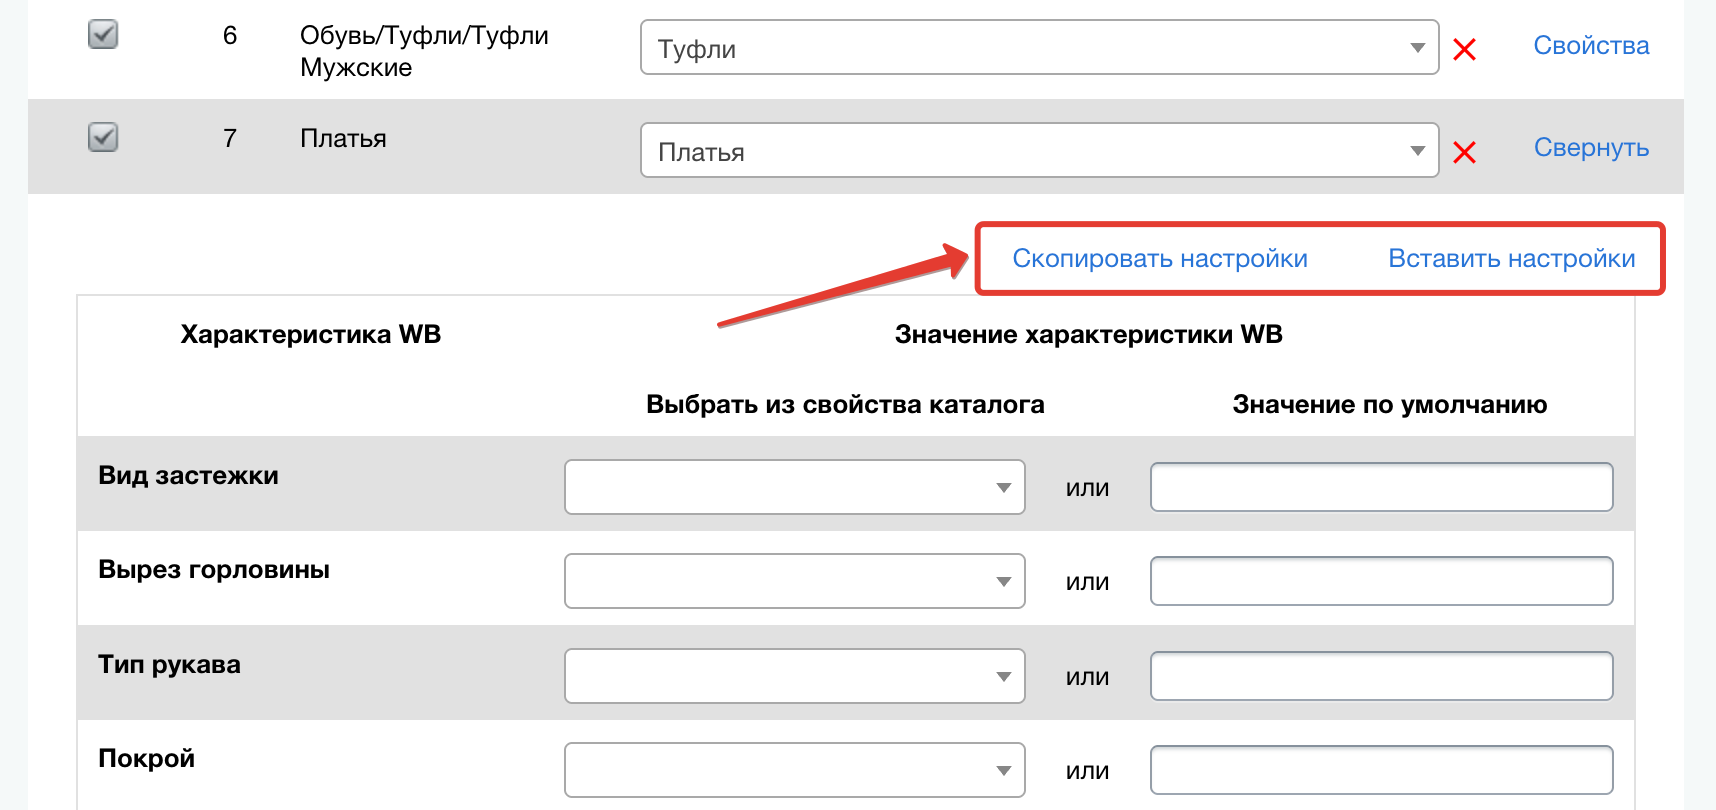Screen dimensions: 1716x810
Task: Click Свернуть to collapse Платья properties
Action: (1591, 148)
